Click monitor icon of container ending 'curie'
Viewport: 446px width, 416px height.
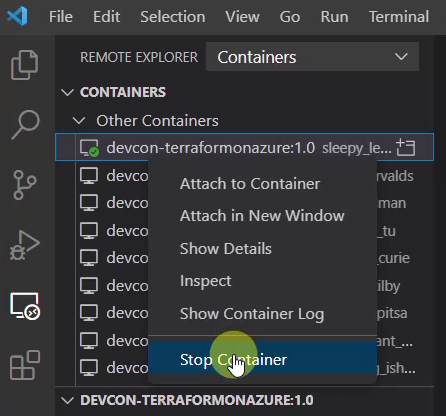[89, 258]
